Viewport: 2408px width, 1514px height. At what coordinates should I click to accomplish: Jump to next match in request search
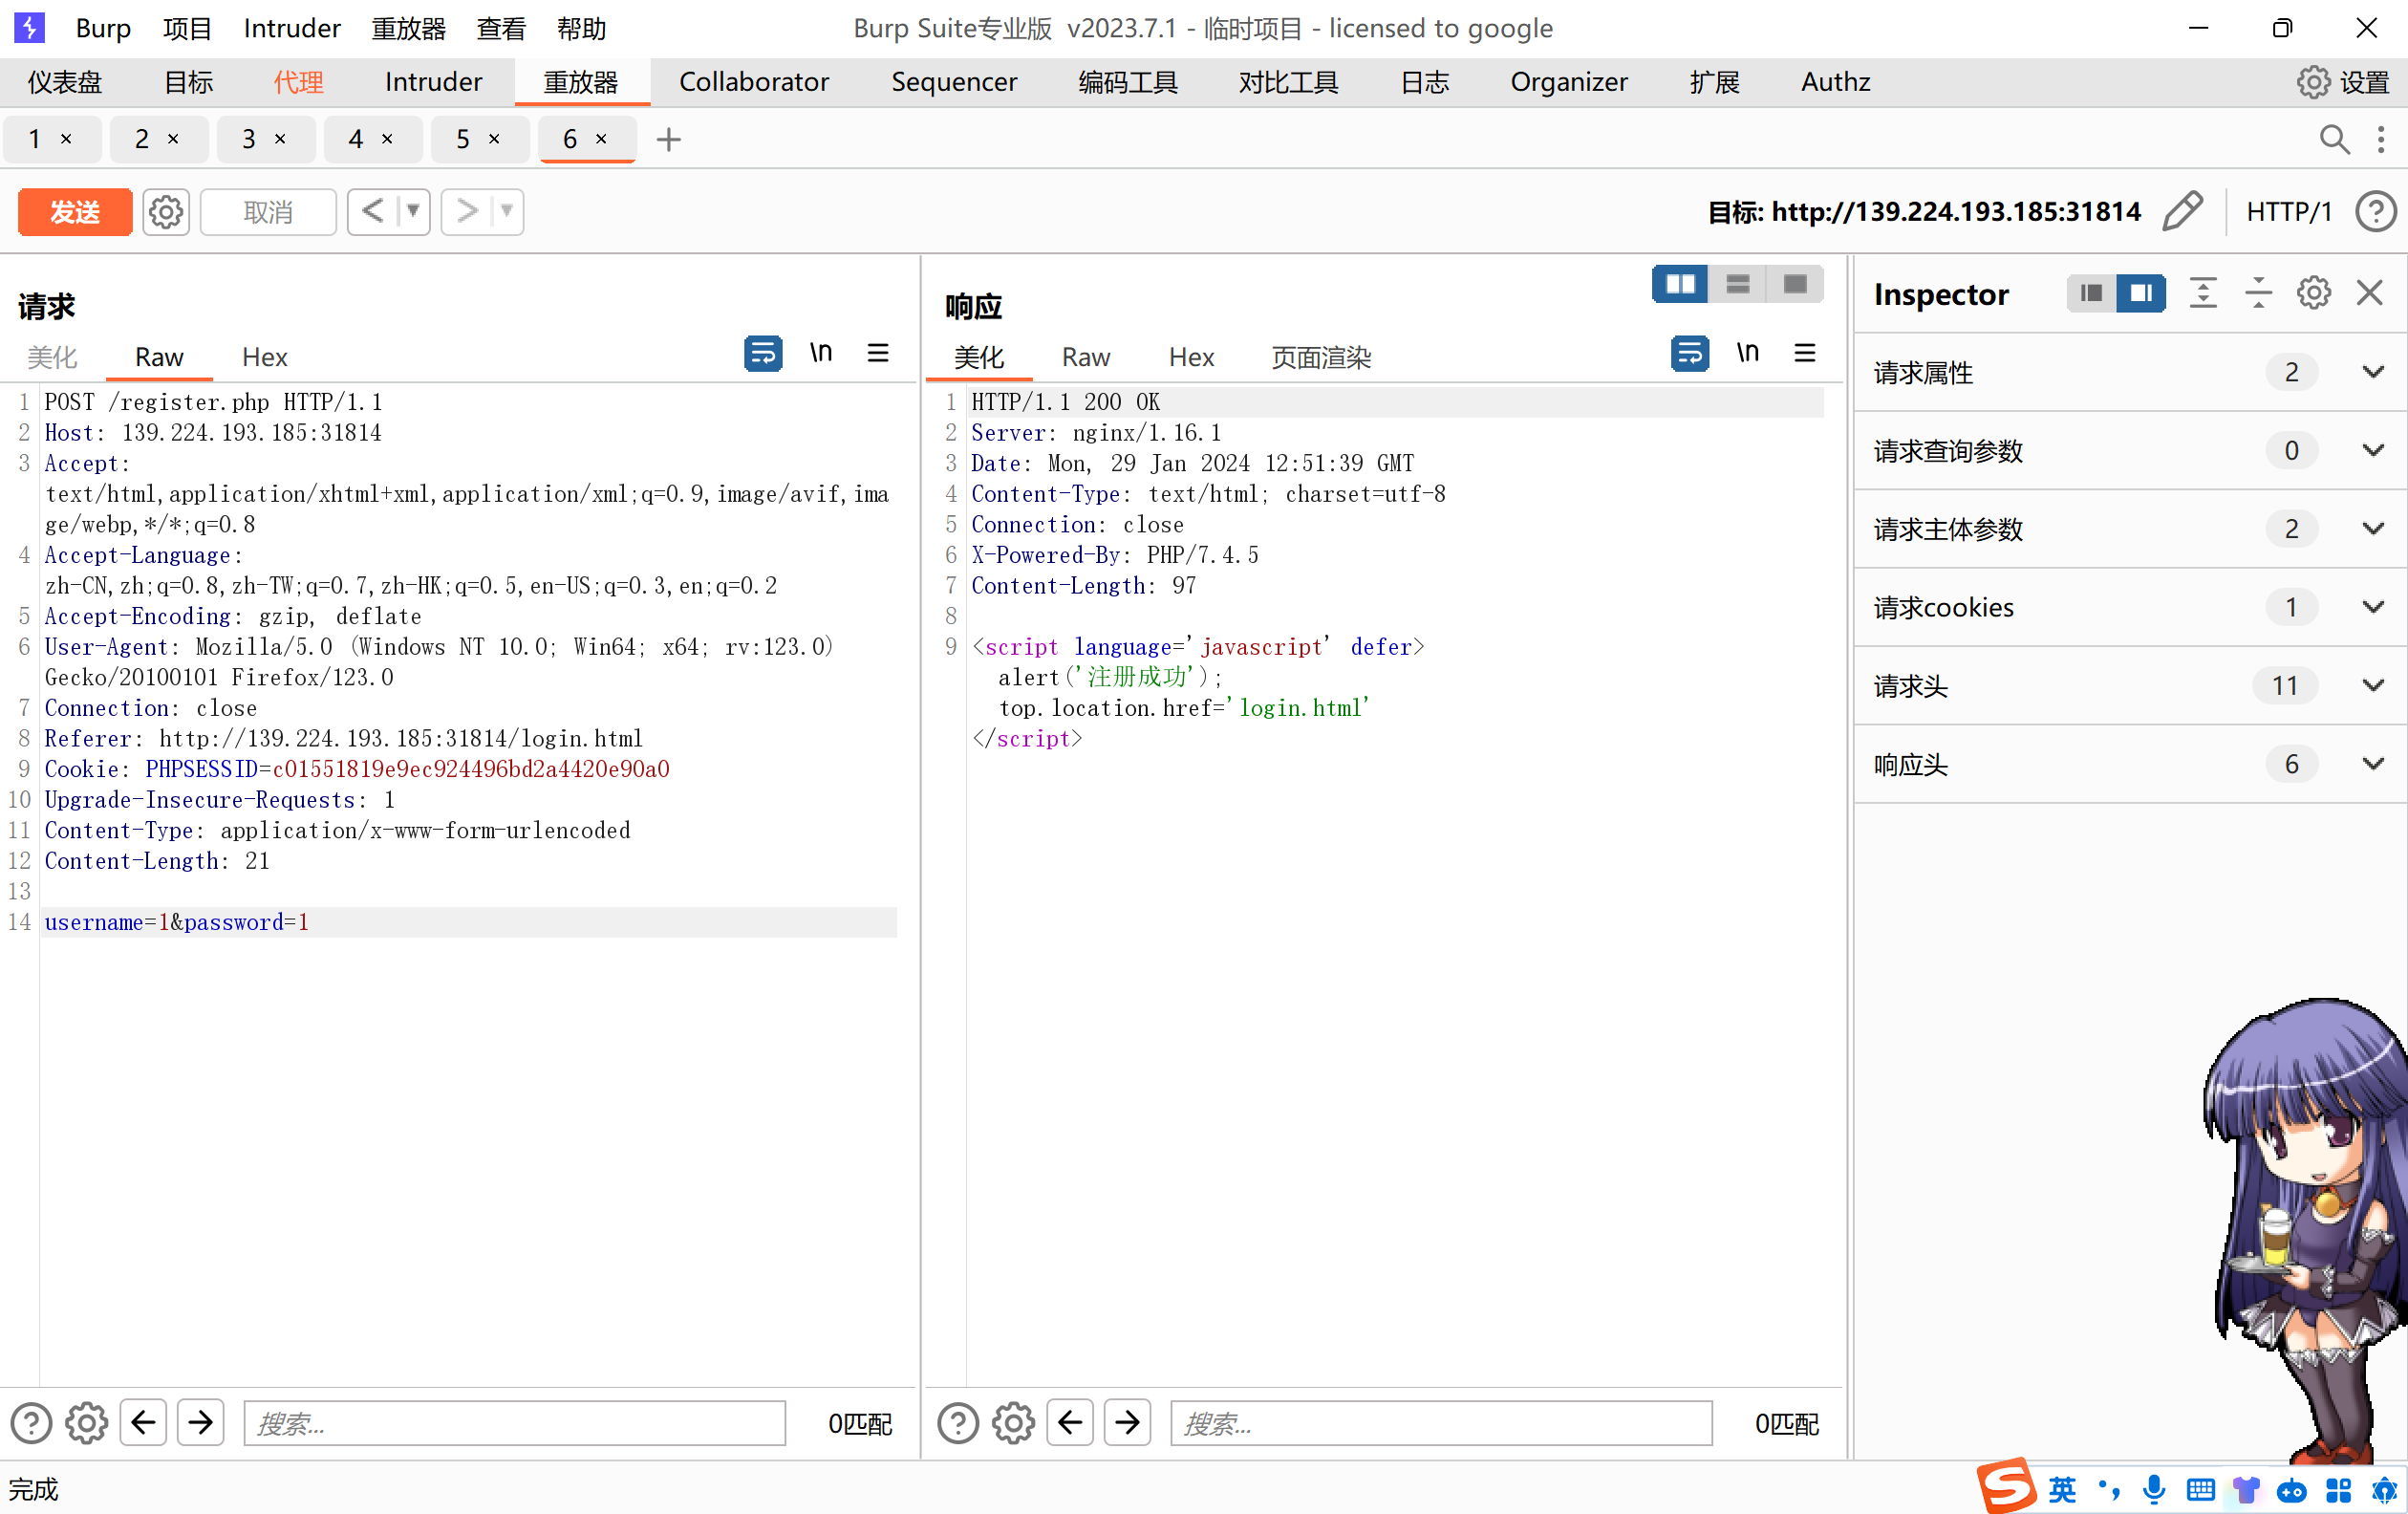(201, 1423)
